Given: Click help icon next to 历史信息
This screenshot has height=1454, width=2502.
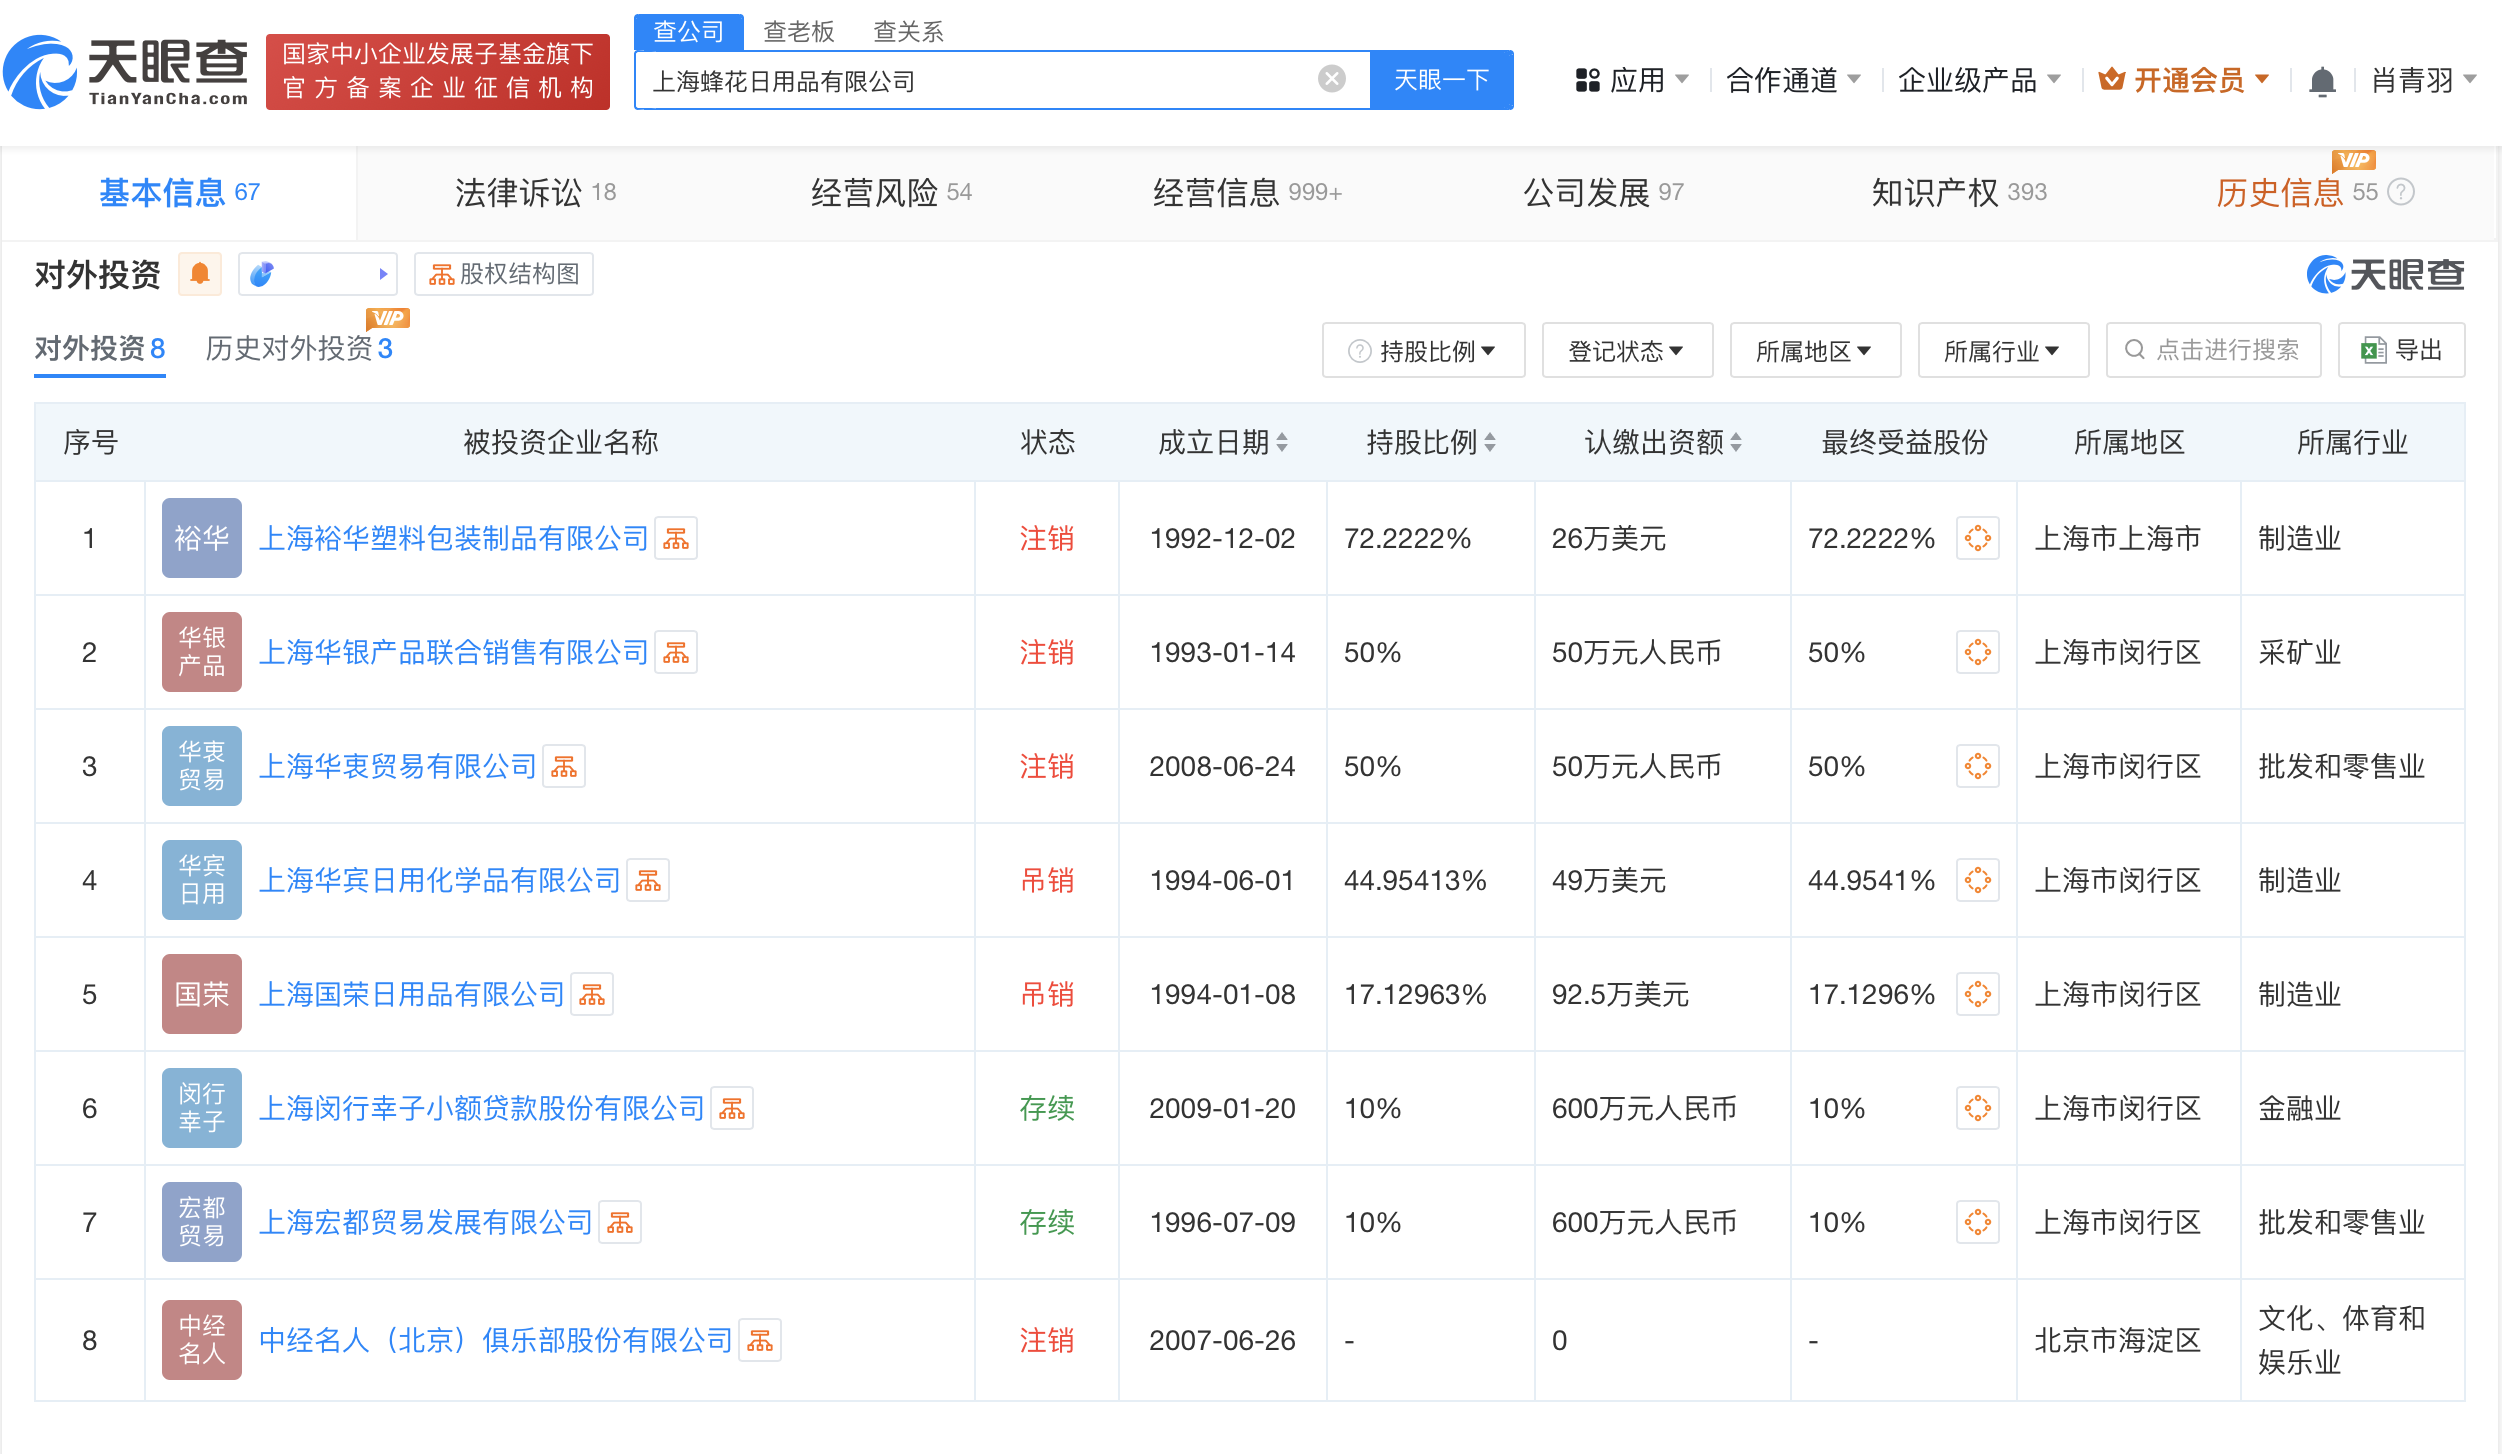Looking at the screenshot, I should click(x=2401, y=192).
